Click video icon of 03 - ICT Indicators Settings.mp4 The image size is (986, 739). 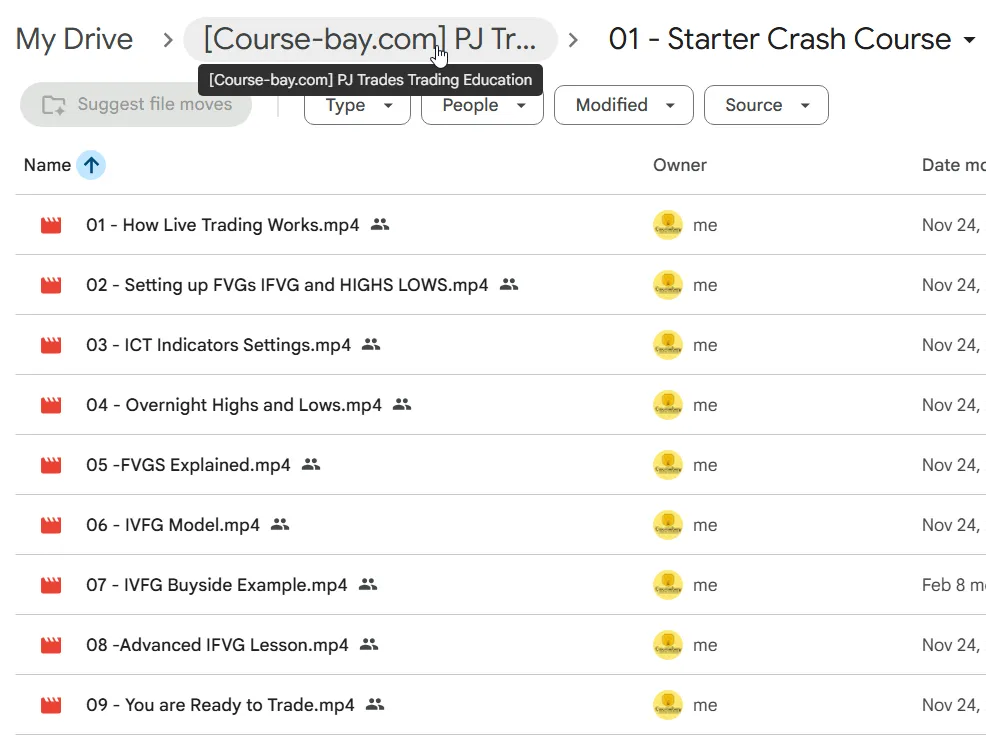point(51,345)
